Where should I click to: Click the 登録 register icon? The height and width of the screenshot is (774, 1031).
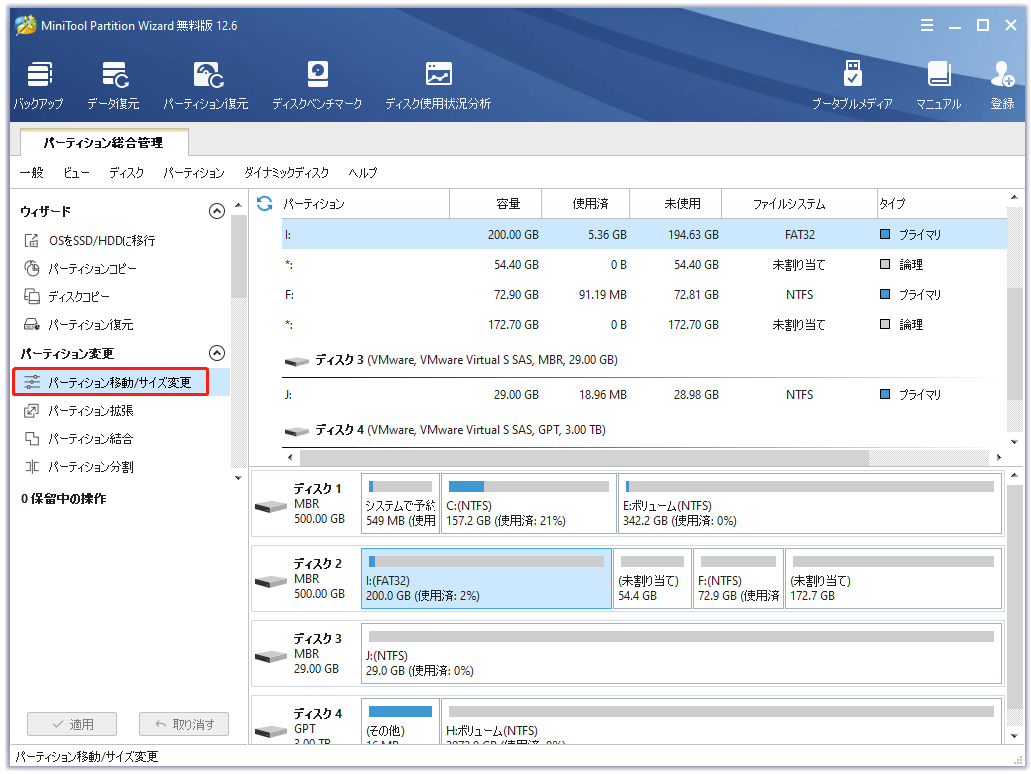[x=1003, y=85]
